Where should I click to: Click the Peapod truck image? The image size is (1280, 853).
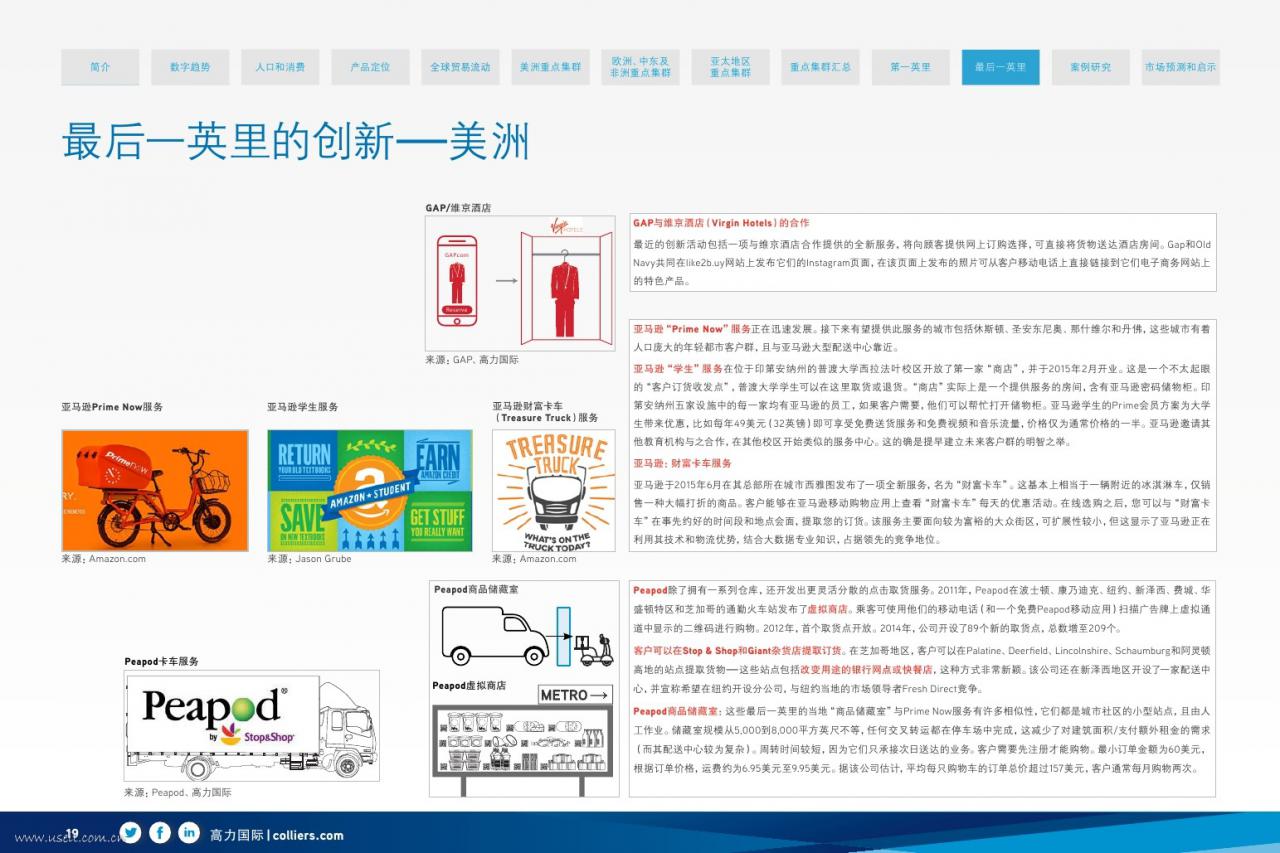[252, 726]
